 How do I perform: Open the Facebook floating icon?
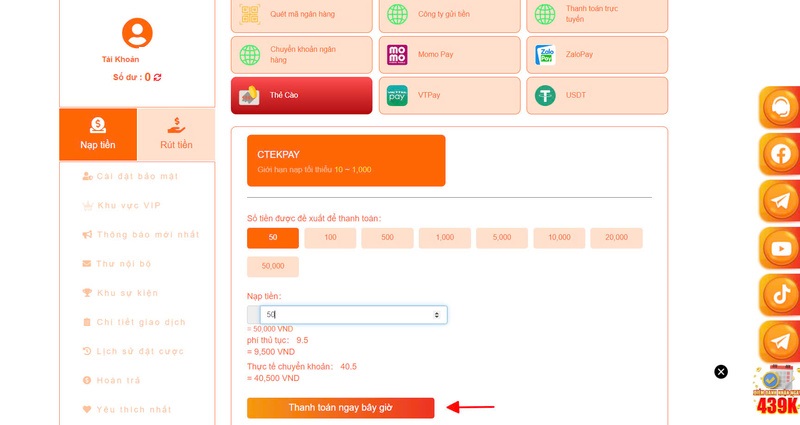click(779, 155)
